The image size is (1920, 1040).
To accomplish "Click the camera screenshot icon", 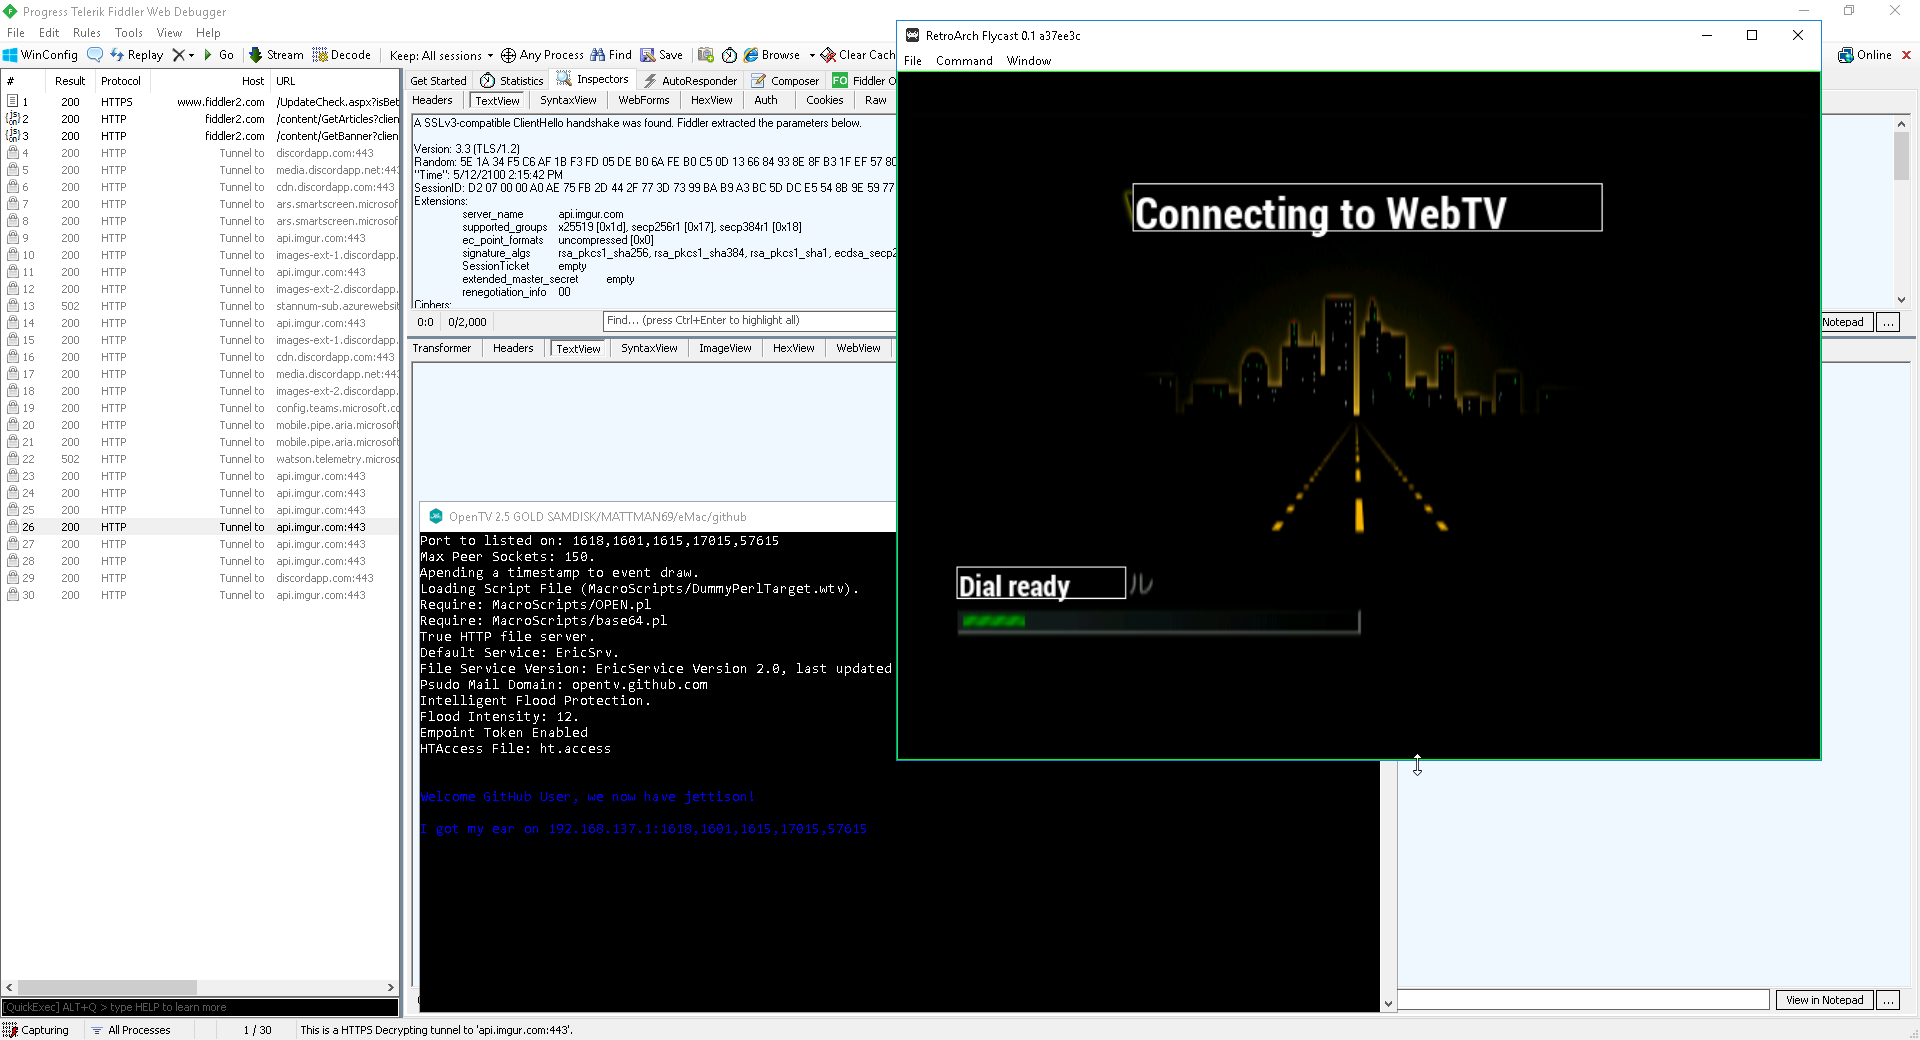I will tap(706, 55).
